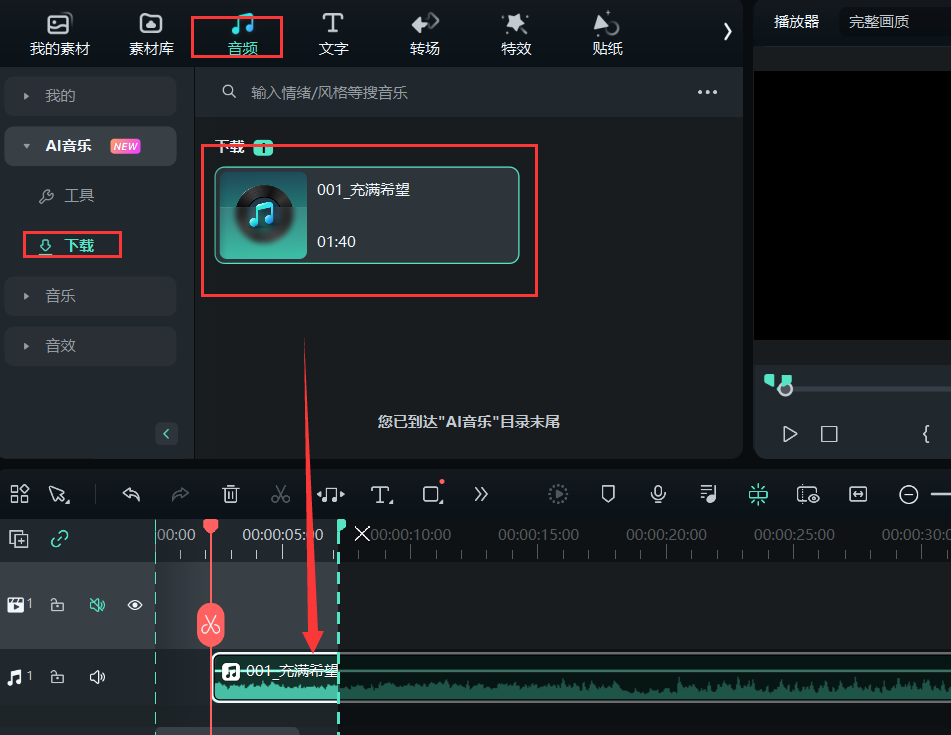Mute the audio track speaker icon
This screenshot has height=735, width=951.
(97, 677)
